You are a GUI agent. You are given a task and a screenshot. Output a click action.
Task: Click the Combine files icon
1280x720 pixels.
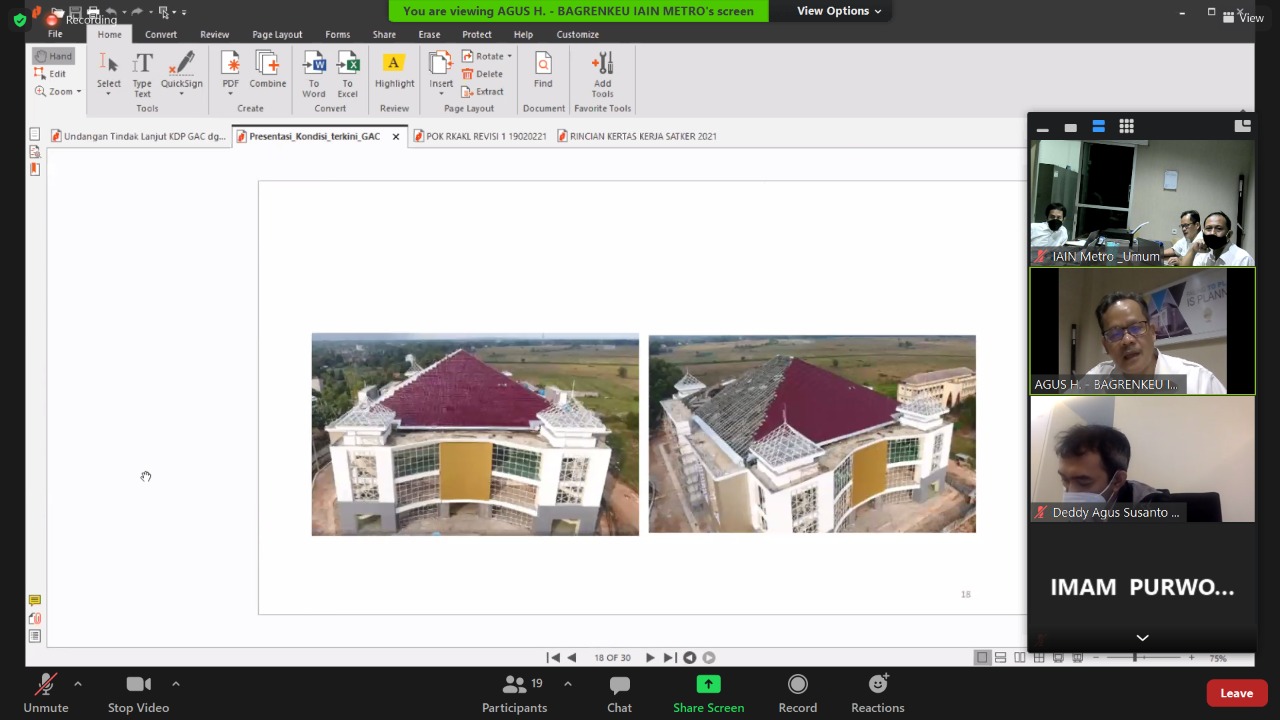pos(267,70)
